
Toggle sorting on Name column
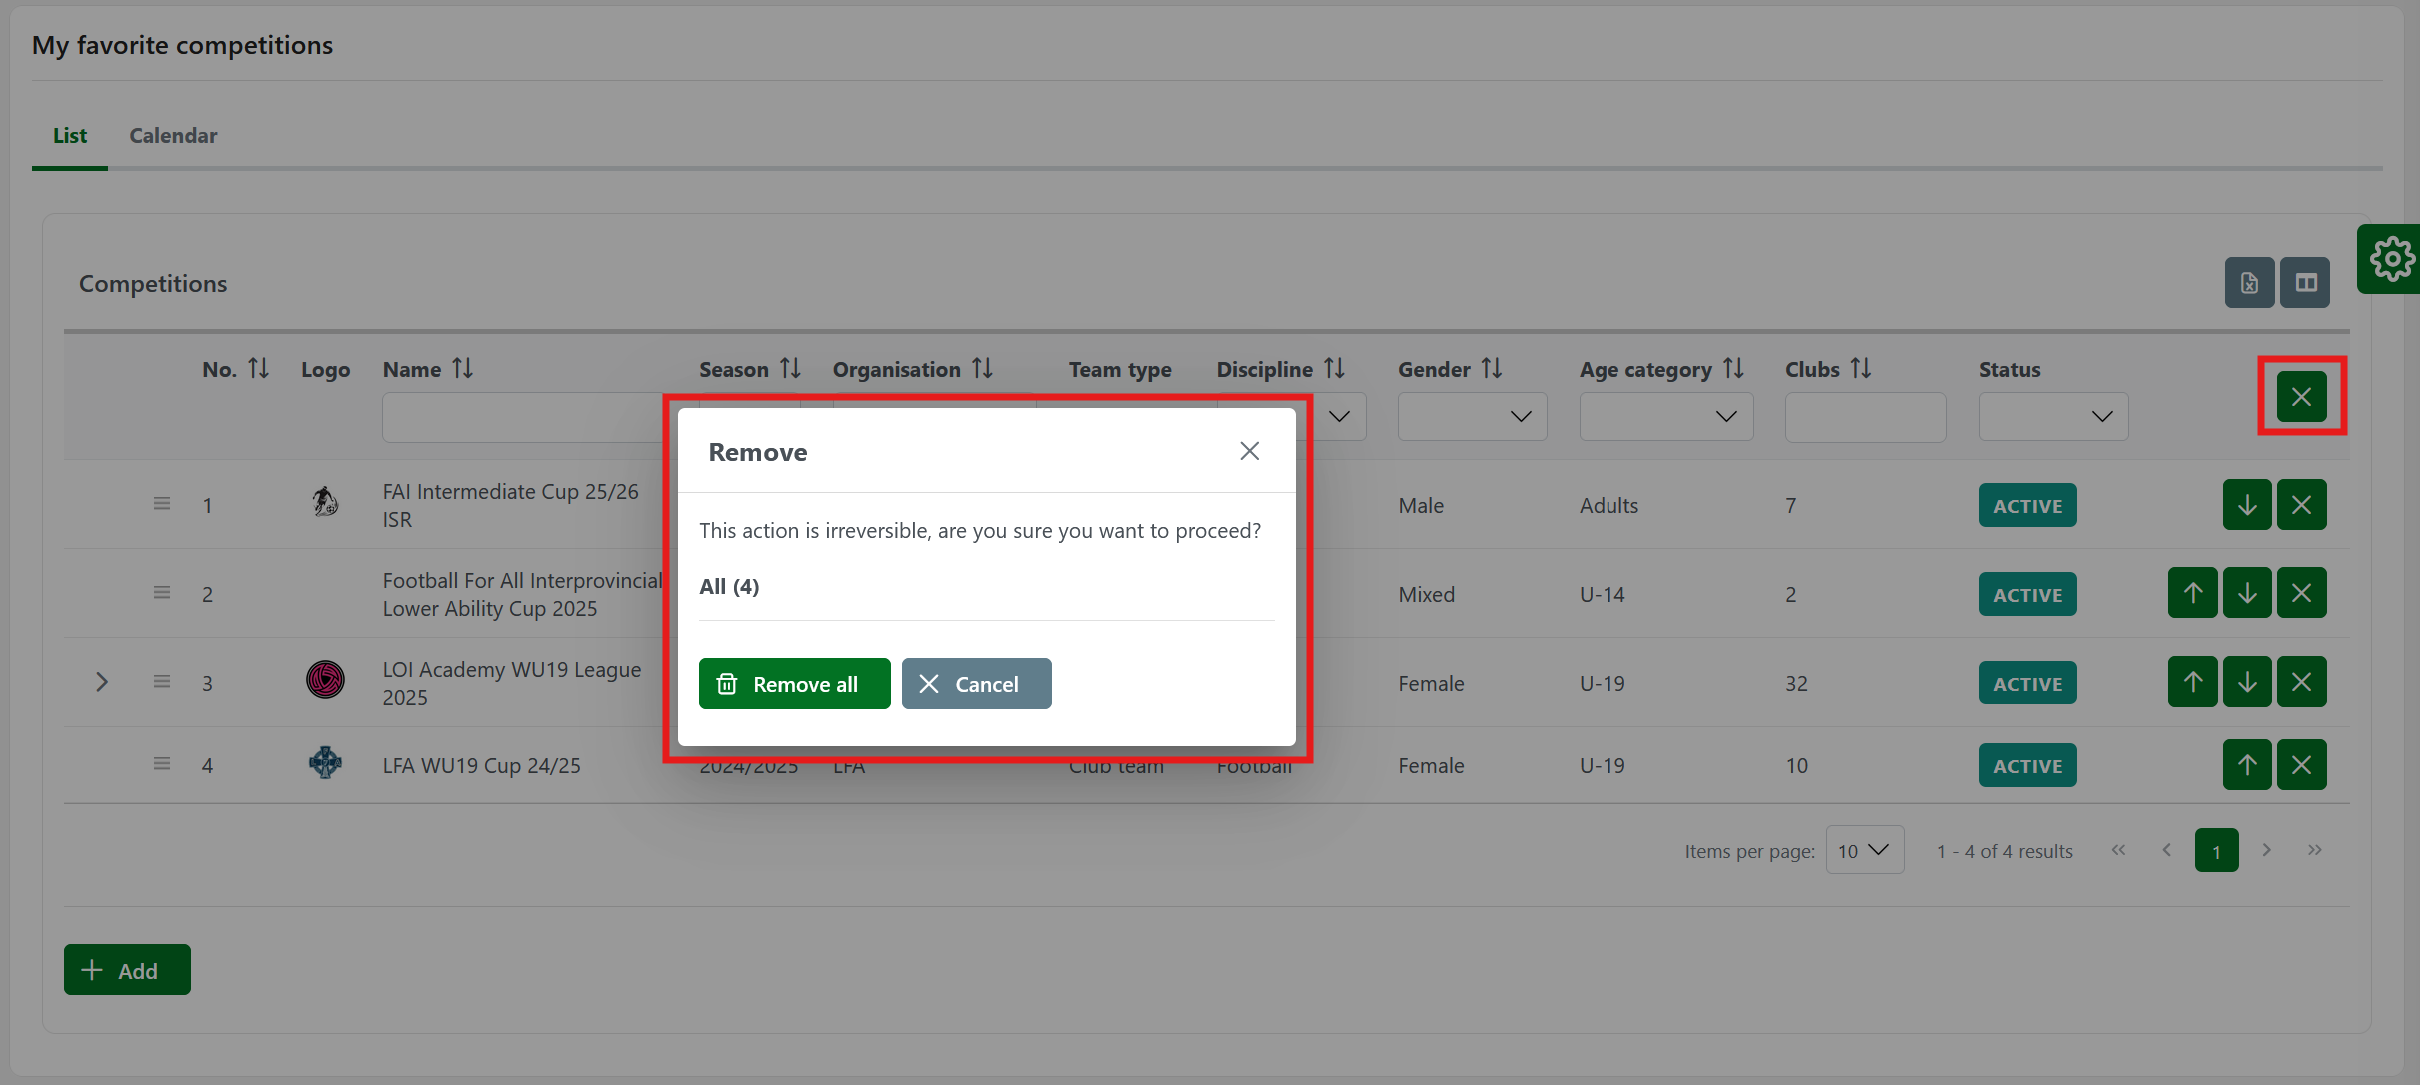tap(462, 369)
